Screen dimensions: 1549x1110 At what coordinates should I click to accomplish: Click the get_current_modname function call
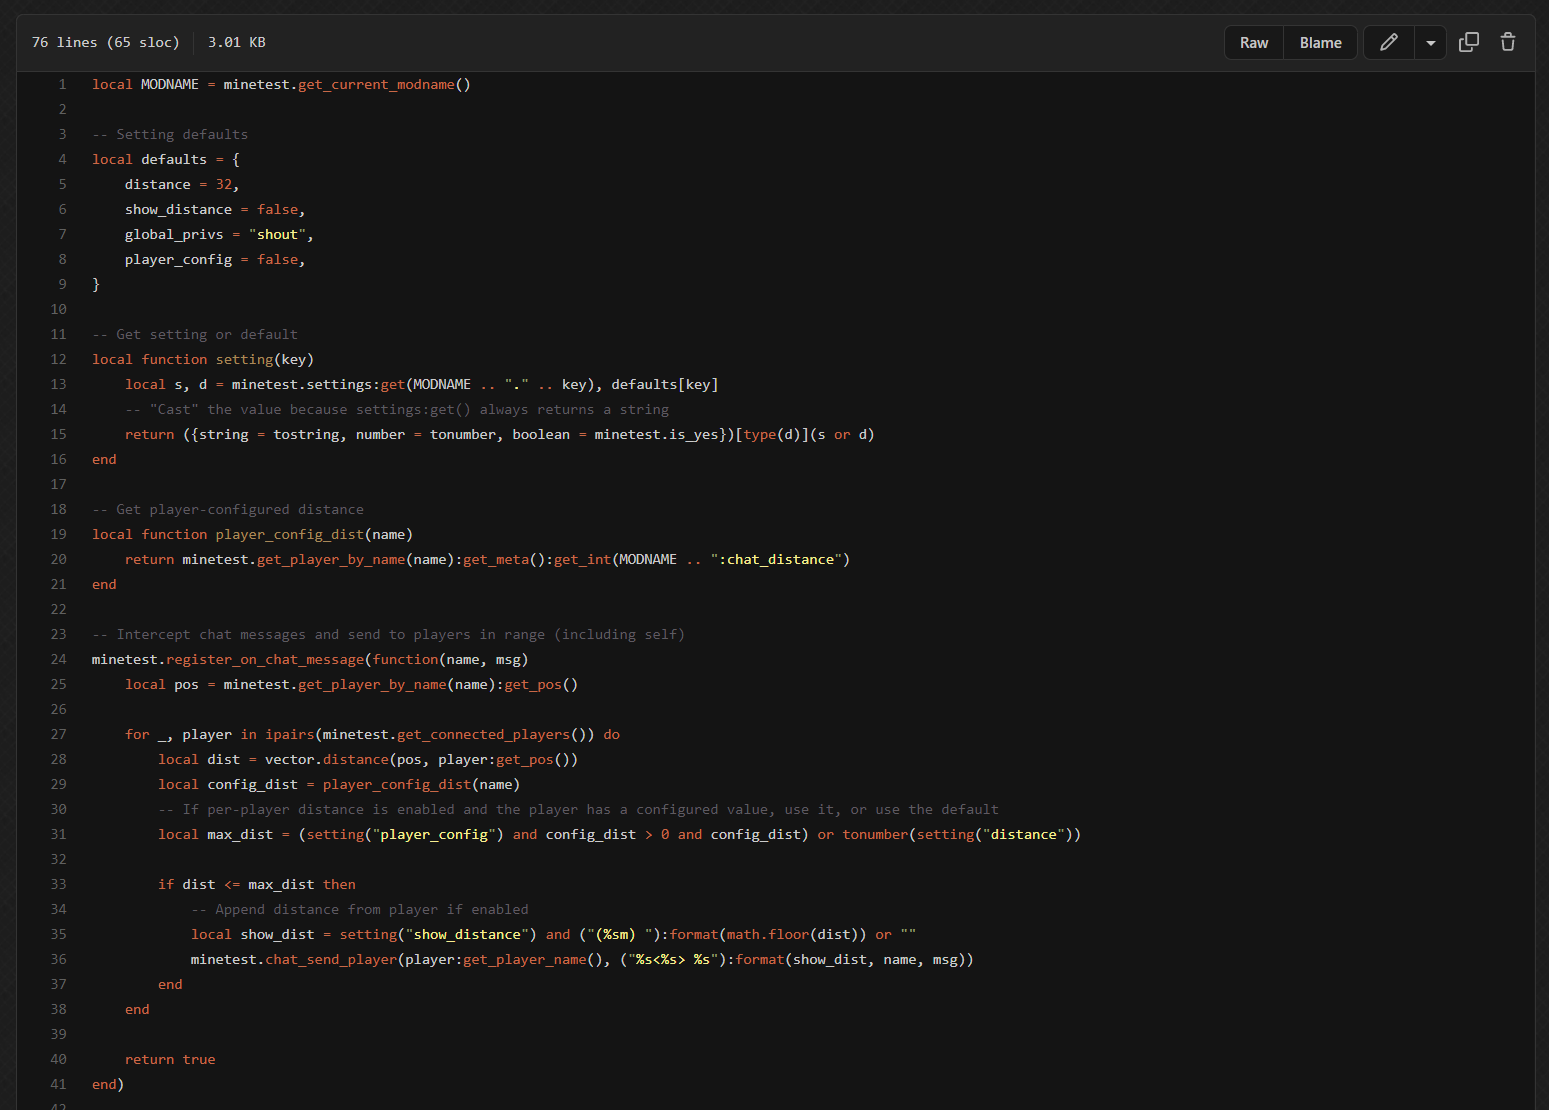pos(376,84)
